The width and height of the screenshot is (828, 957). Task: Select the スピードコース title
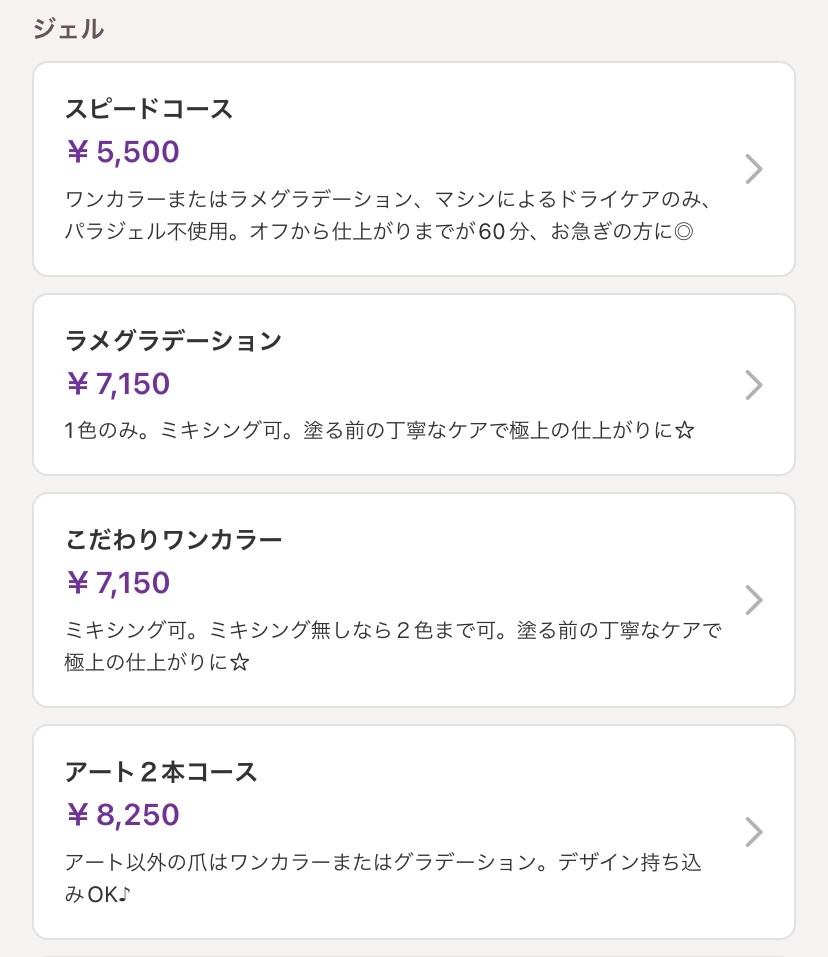[149, 109]
